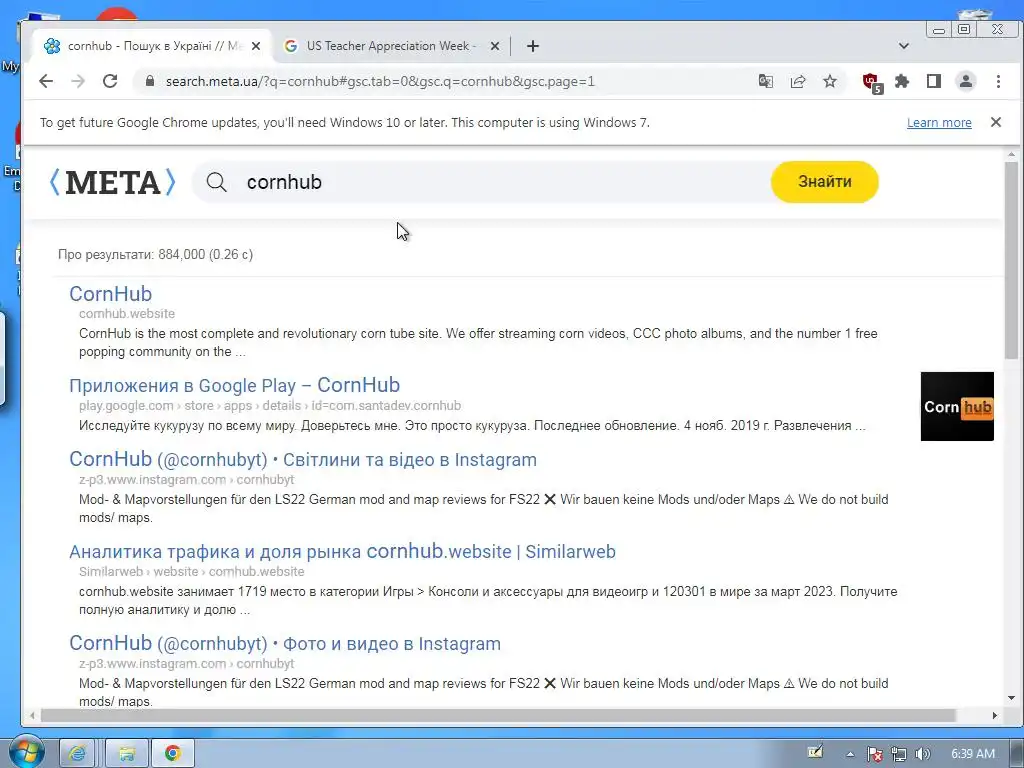Click the Corn hub app thumbnail image
The image size is (1024, 768).
957,406
